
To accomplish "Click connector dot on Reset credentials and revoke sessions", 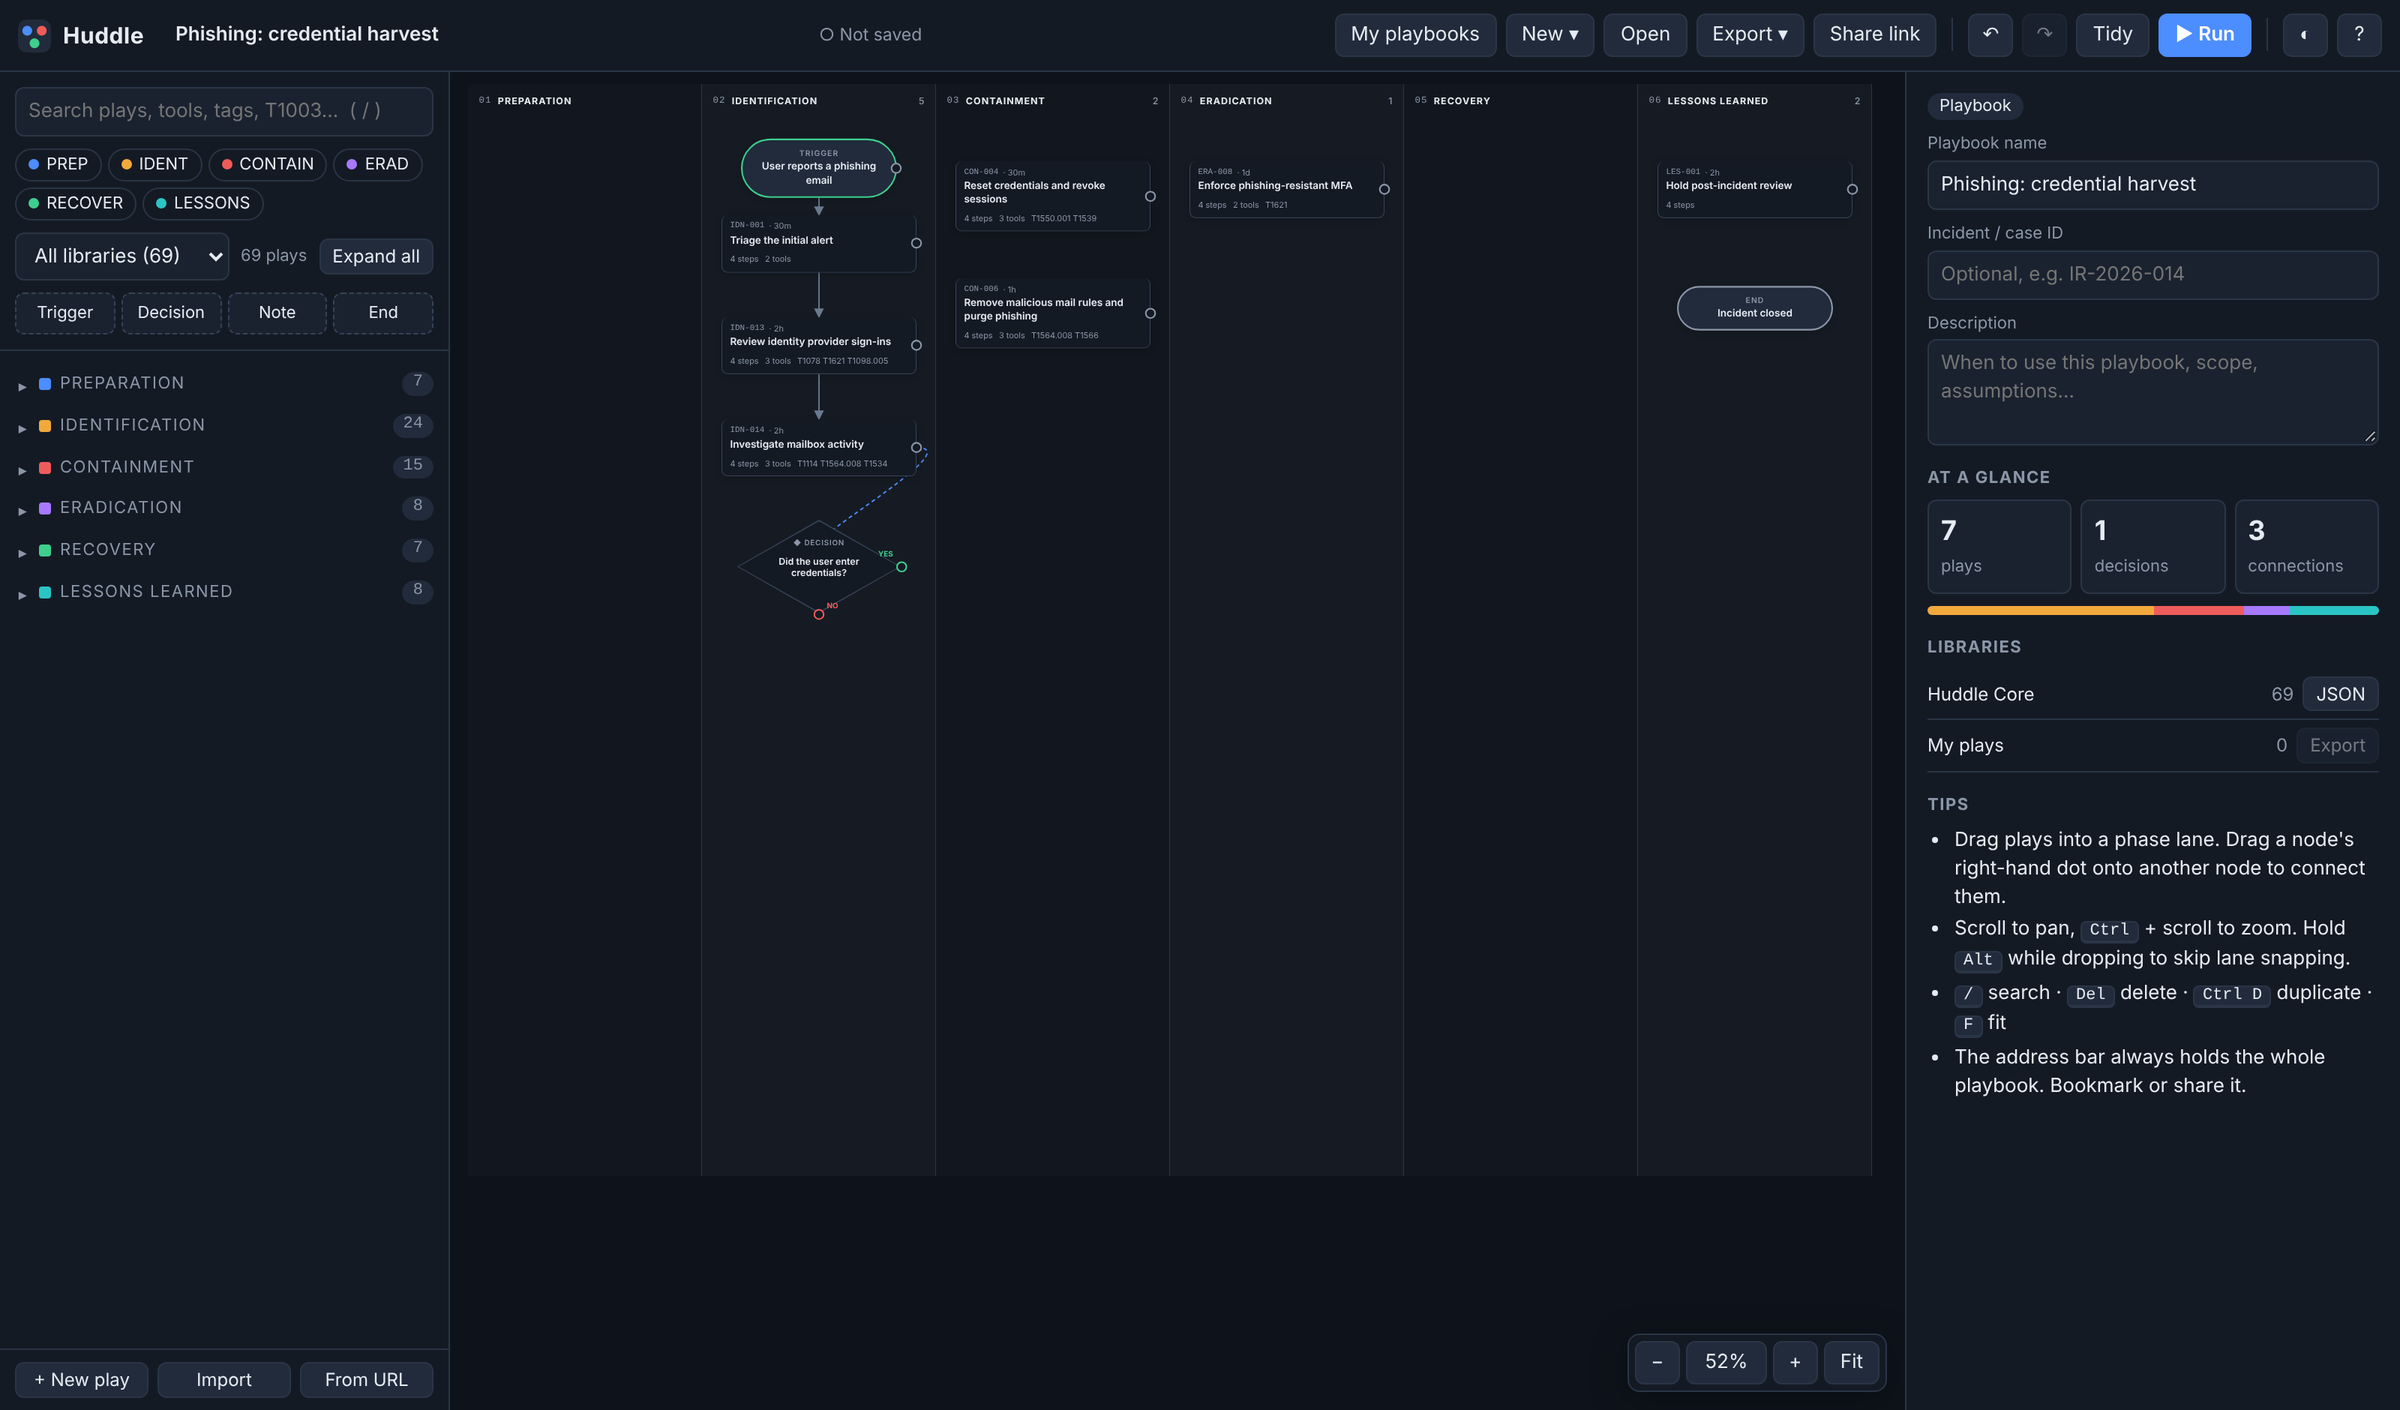I will (1150, 196).
